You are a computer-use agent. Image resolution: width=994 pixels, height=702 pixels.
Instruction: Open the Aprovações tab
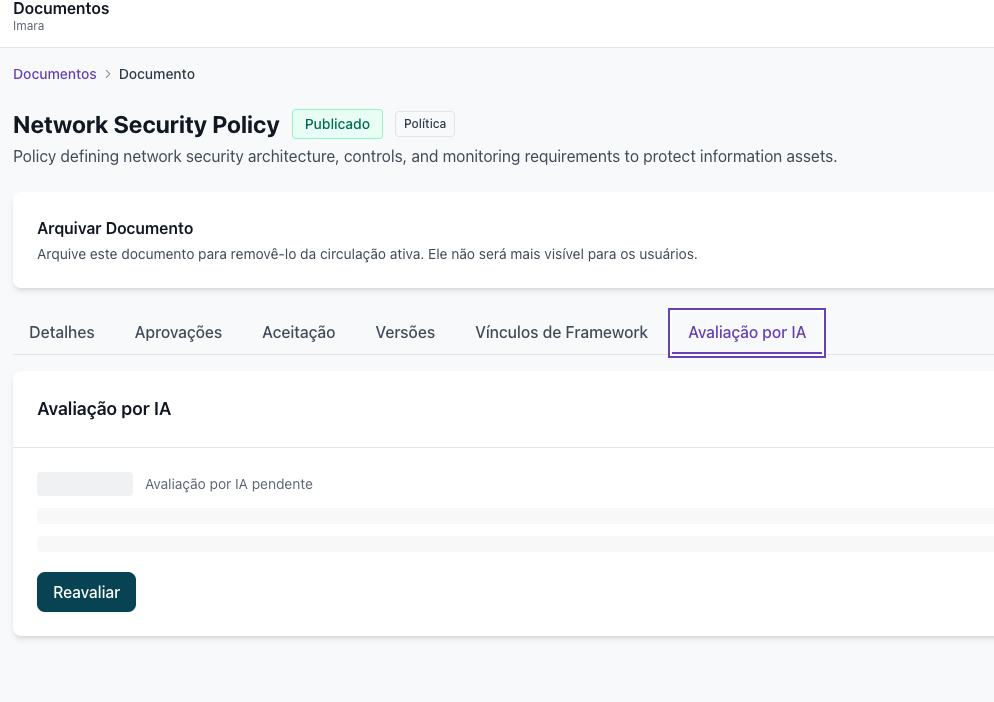[x=178, y=332]
